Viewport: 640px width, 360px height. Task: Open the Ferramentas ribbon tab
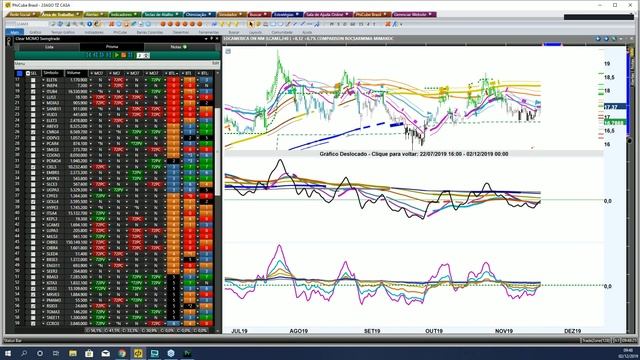click(x=209, y=32)
